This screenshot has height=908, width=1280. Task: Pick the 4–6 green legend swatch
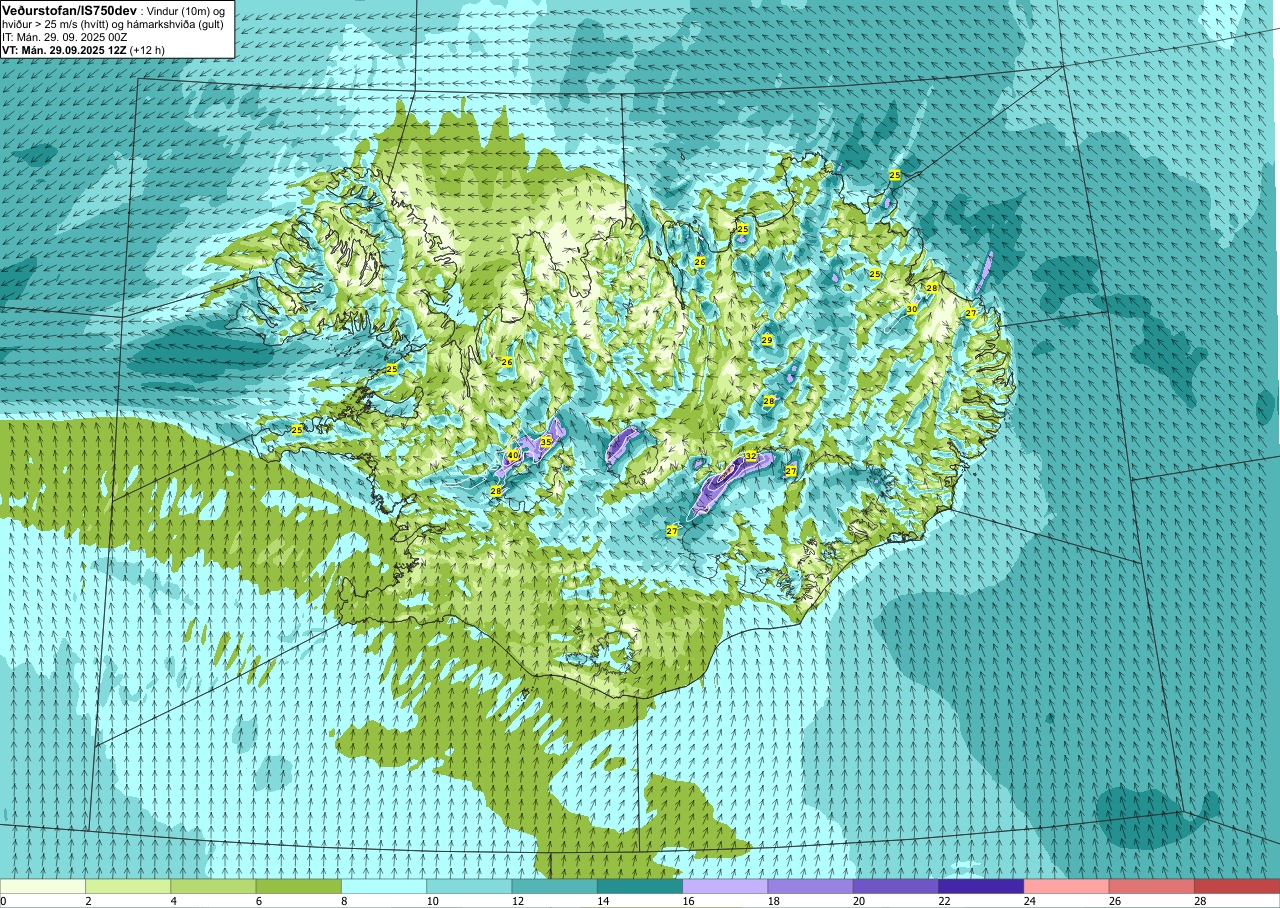coord(213,886)
